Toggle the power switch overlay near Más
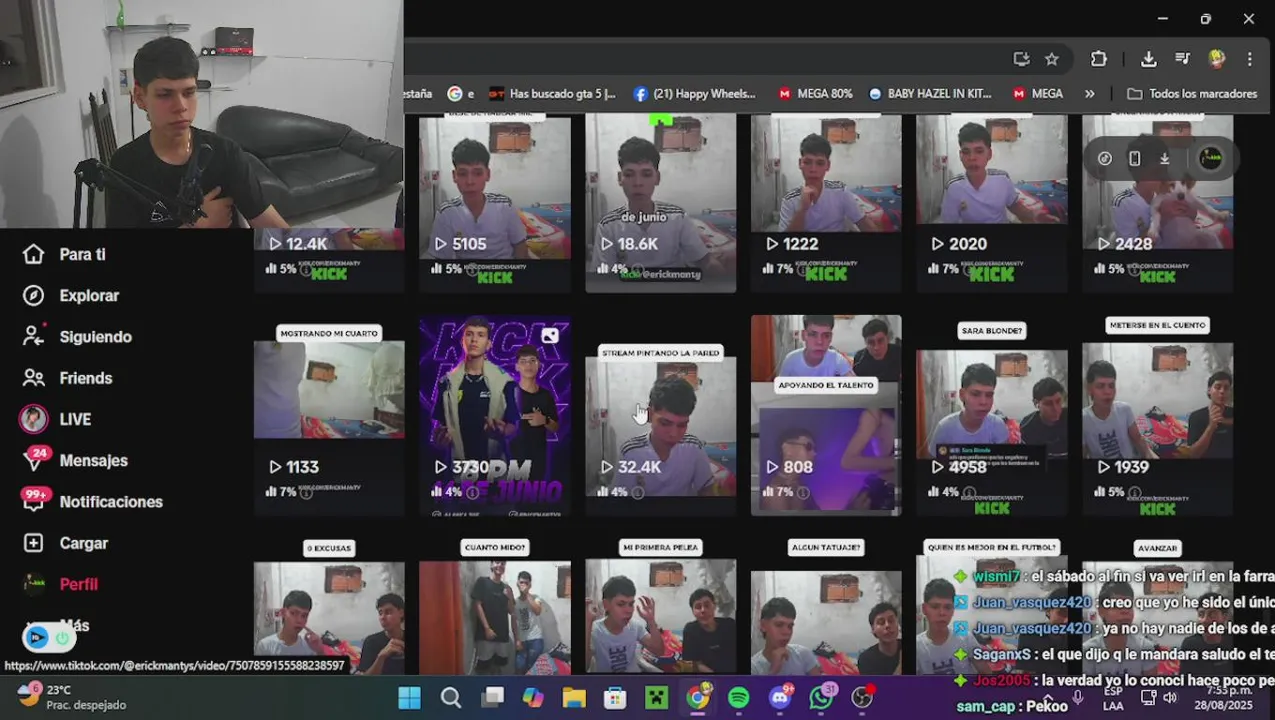The image size is (1275, 720). click(x=63, y=637)
